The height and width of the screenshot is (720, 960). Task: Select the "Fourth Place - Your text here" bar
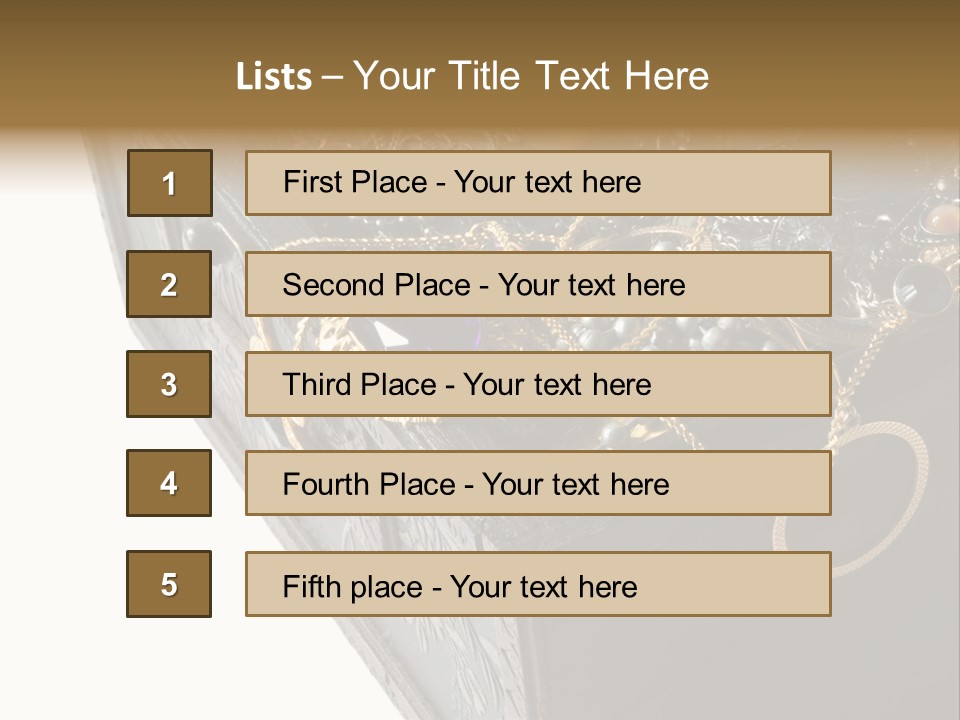(538, 483)
